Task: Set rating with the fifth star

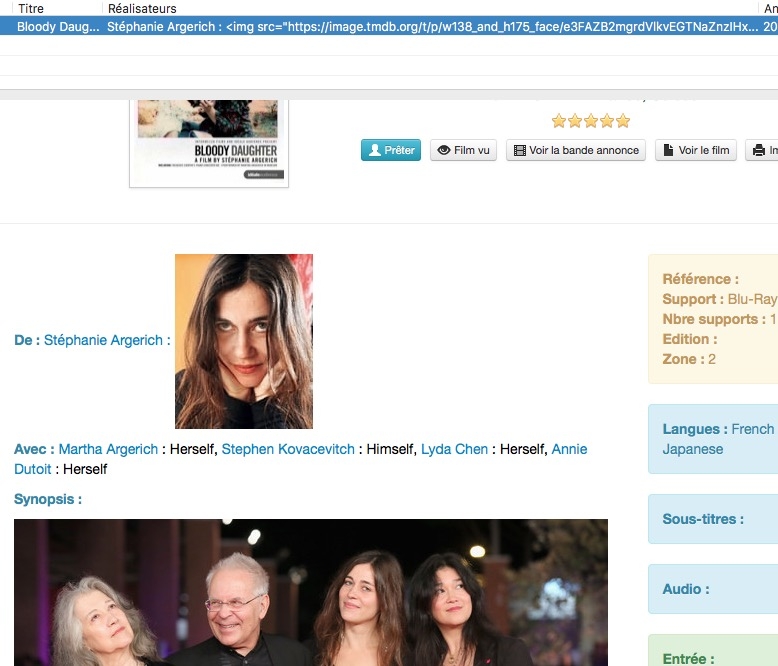Action: pyautogui.click(x=623, y=121)
